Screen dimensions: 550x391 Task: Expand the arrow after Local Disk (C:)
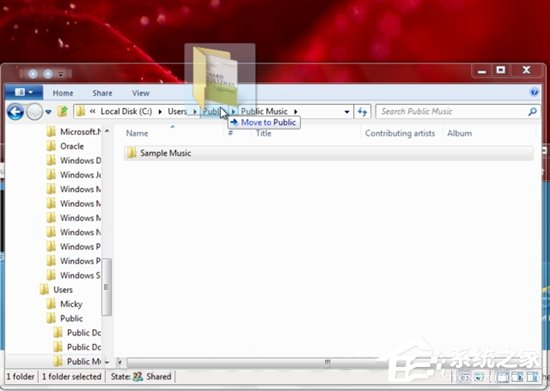click(x=160, y=112)
